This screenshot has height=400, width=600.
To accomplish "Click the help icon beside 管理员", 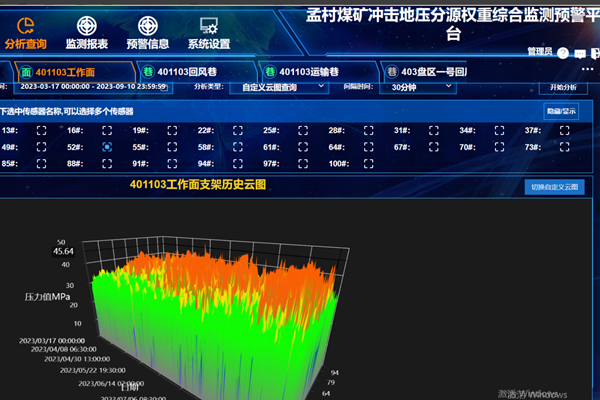I will coord(564,53).
